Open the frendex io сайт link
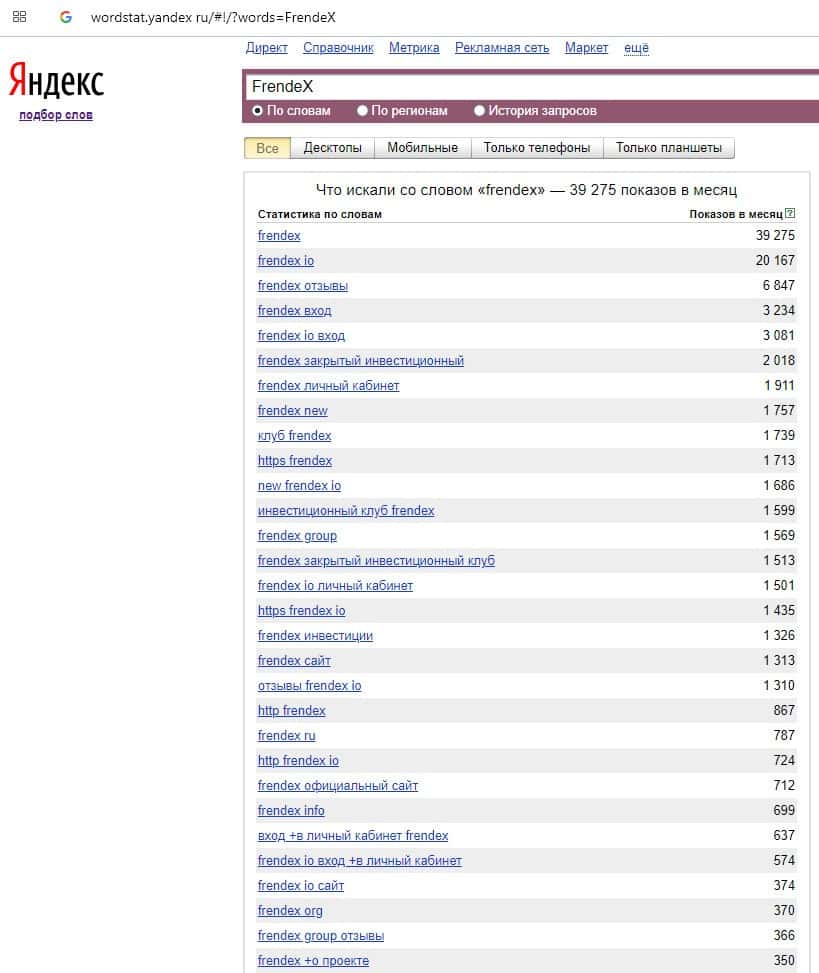The image size is (819, 973). click(301, 886)
